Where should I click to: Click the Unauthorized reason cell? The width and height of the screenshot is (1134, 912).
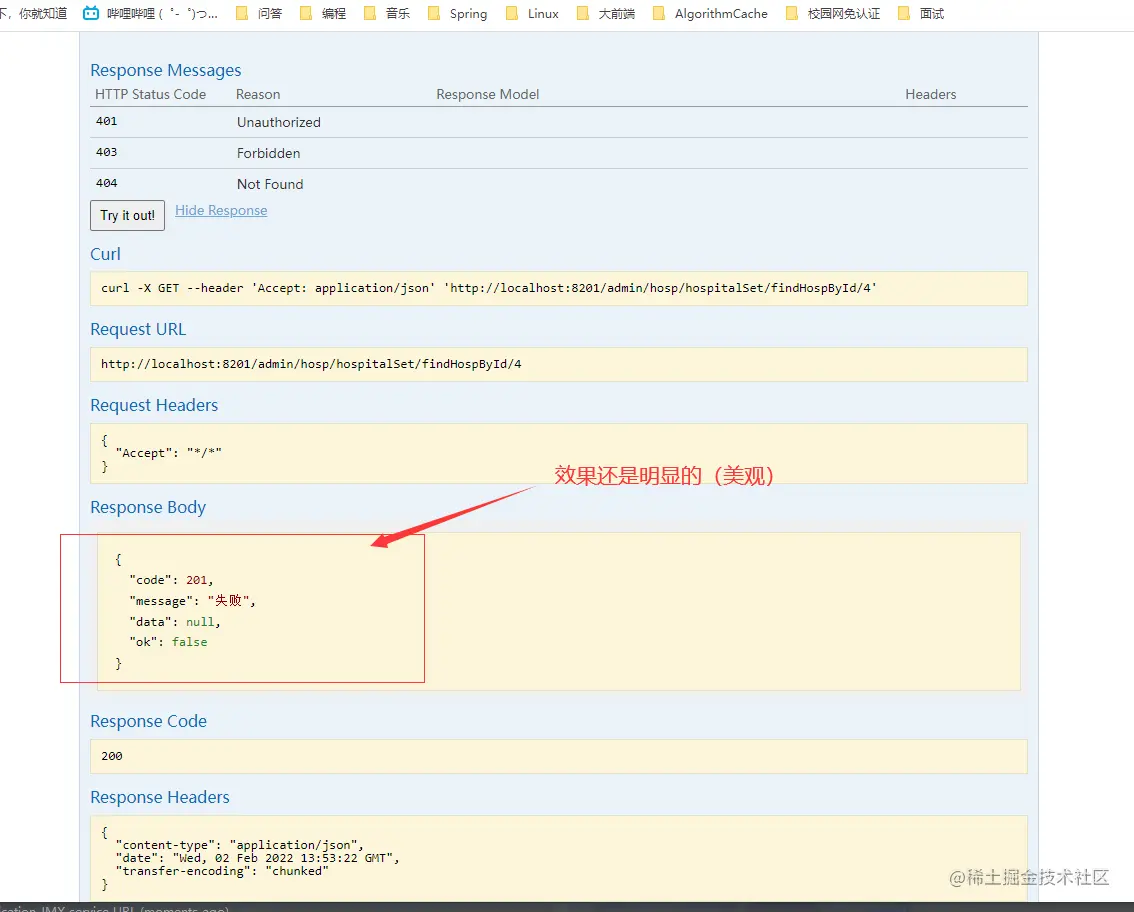tap(278, 122)
